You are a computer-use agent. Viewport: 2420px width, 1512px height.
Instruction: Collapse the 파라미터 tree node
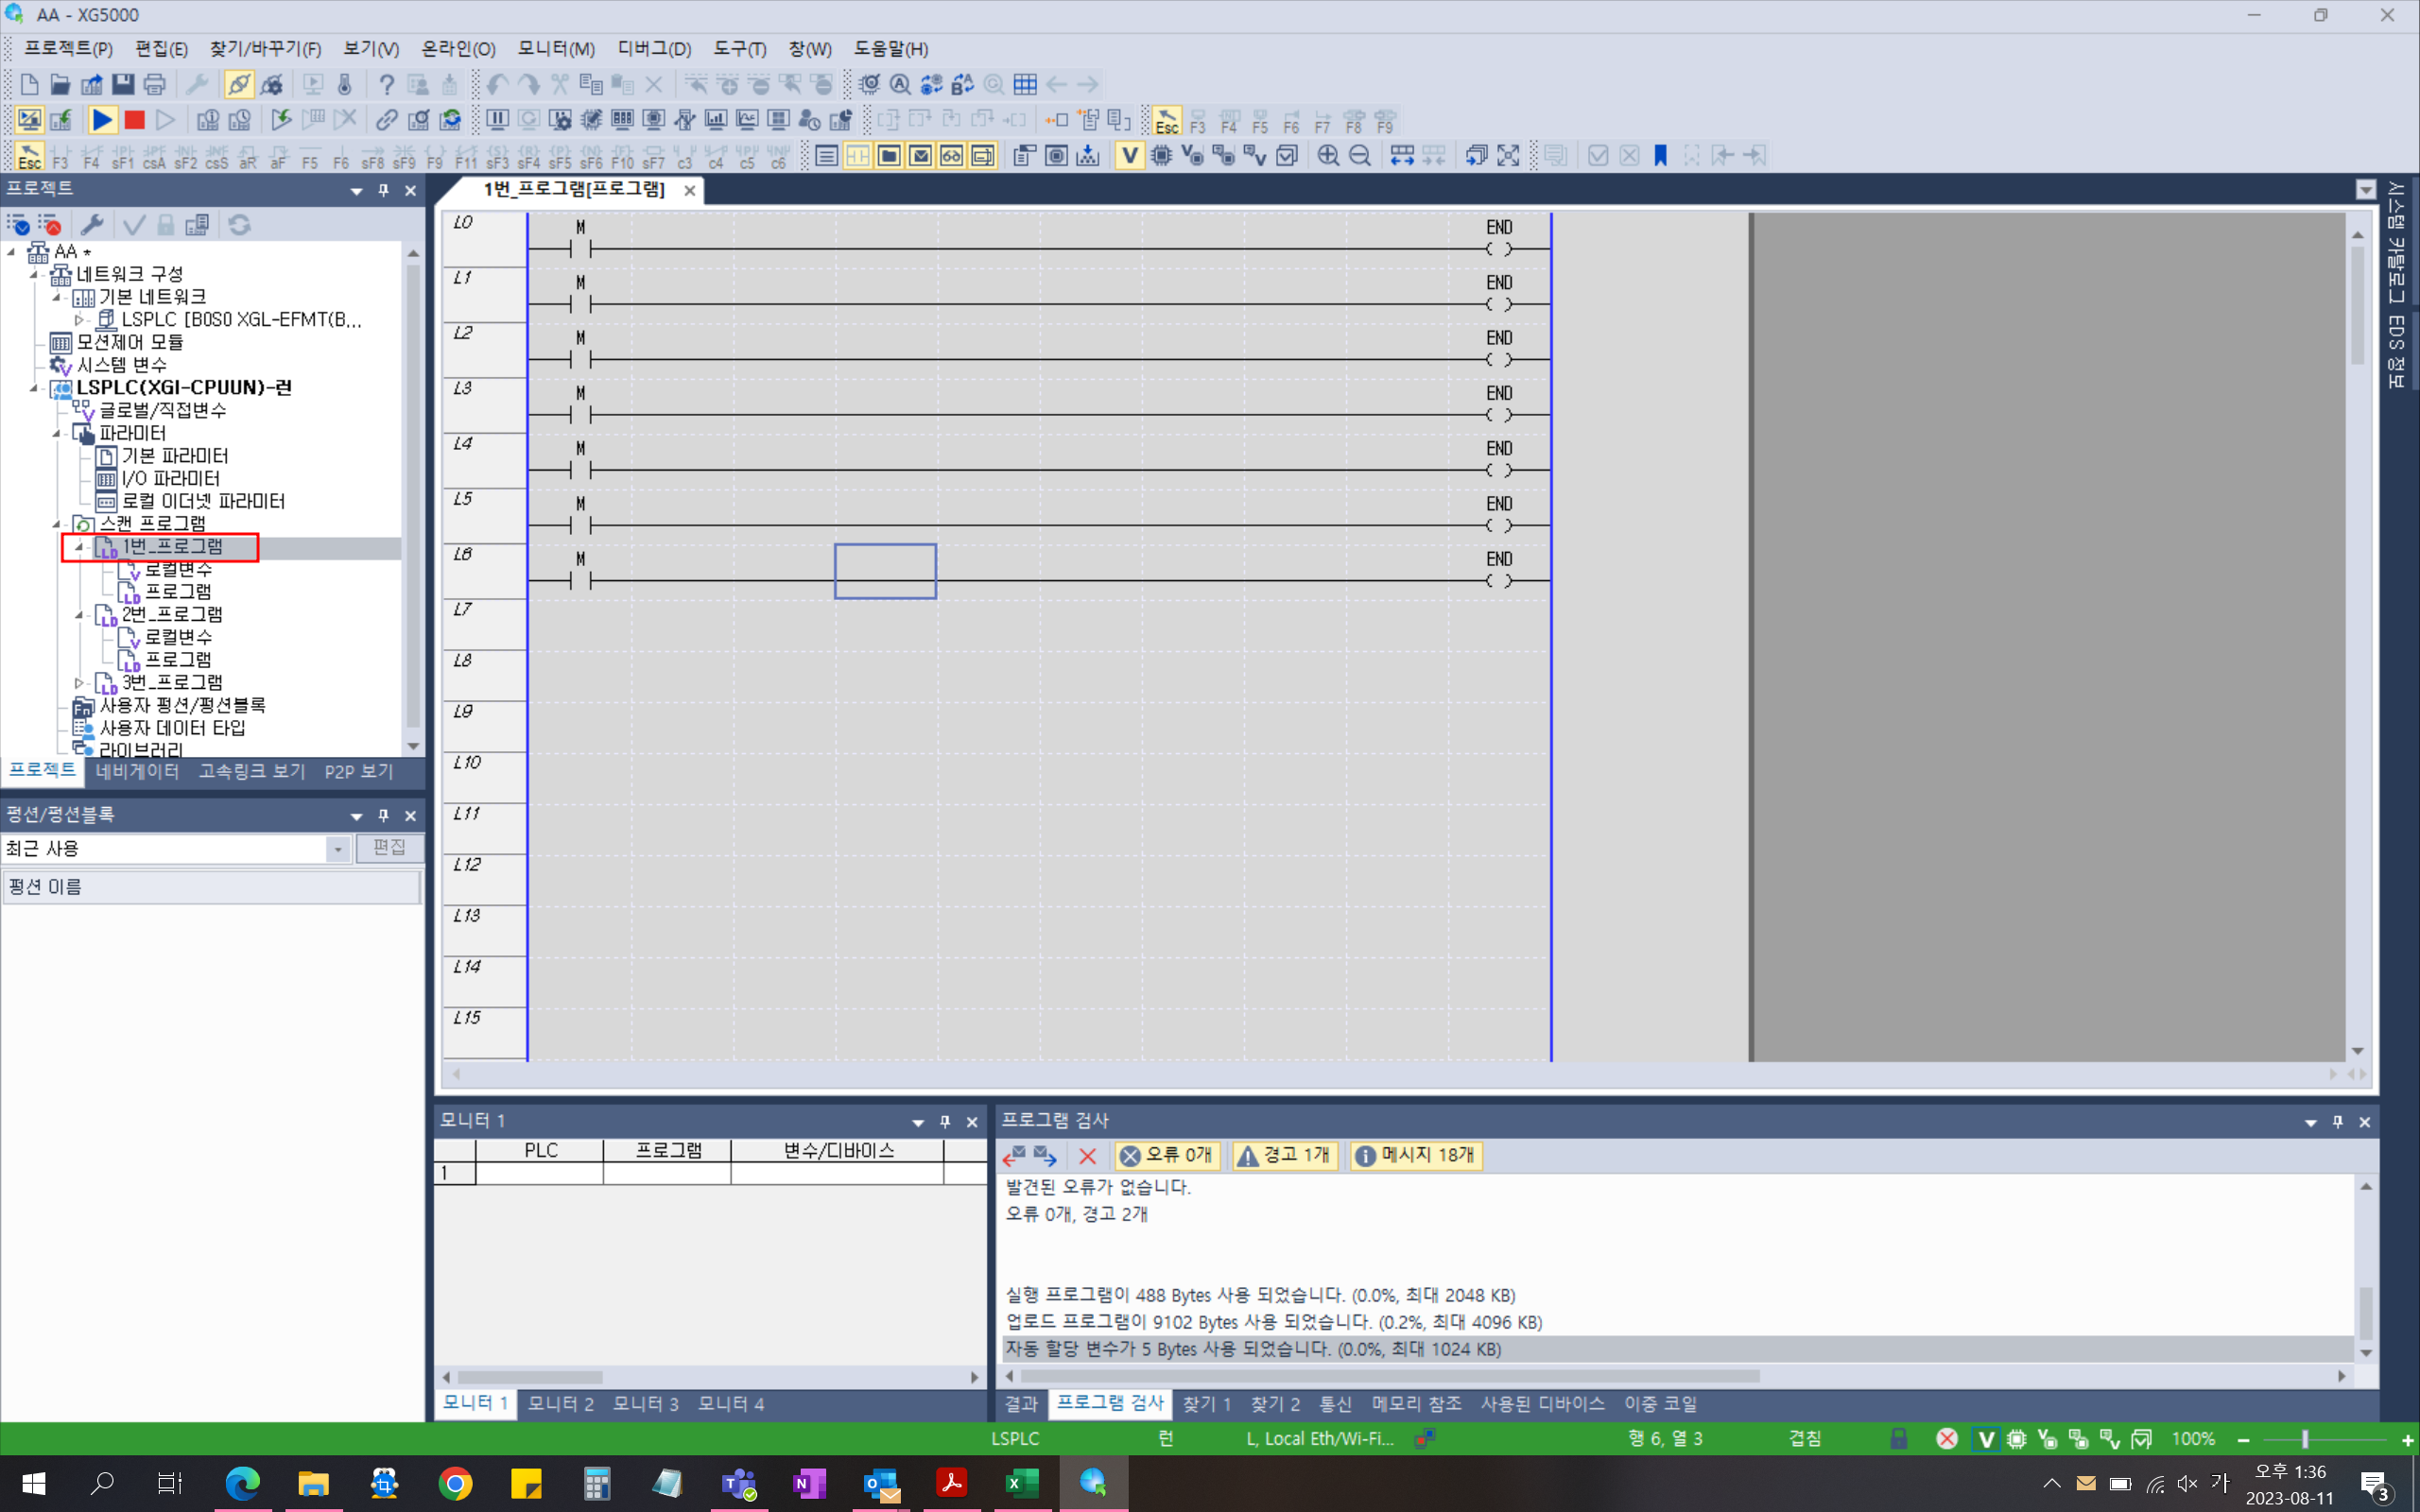(57, 434)
